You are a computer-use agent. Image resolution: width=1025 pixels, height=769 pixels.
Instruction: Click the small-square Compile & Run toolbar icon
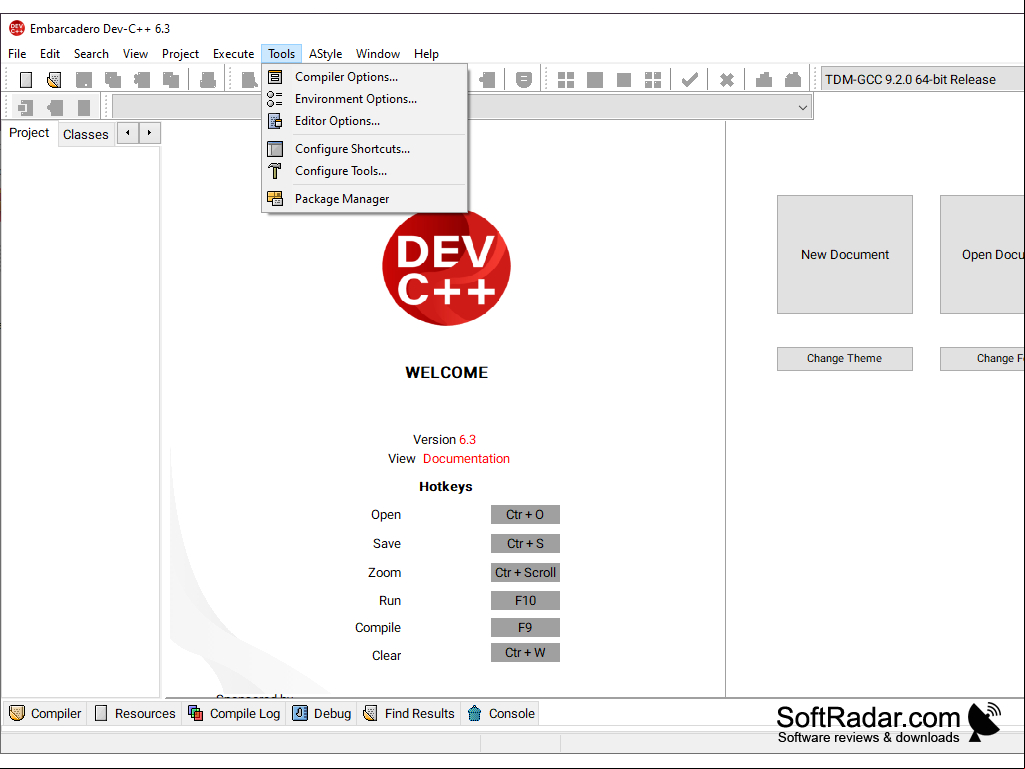(x=624, y=80)
